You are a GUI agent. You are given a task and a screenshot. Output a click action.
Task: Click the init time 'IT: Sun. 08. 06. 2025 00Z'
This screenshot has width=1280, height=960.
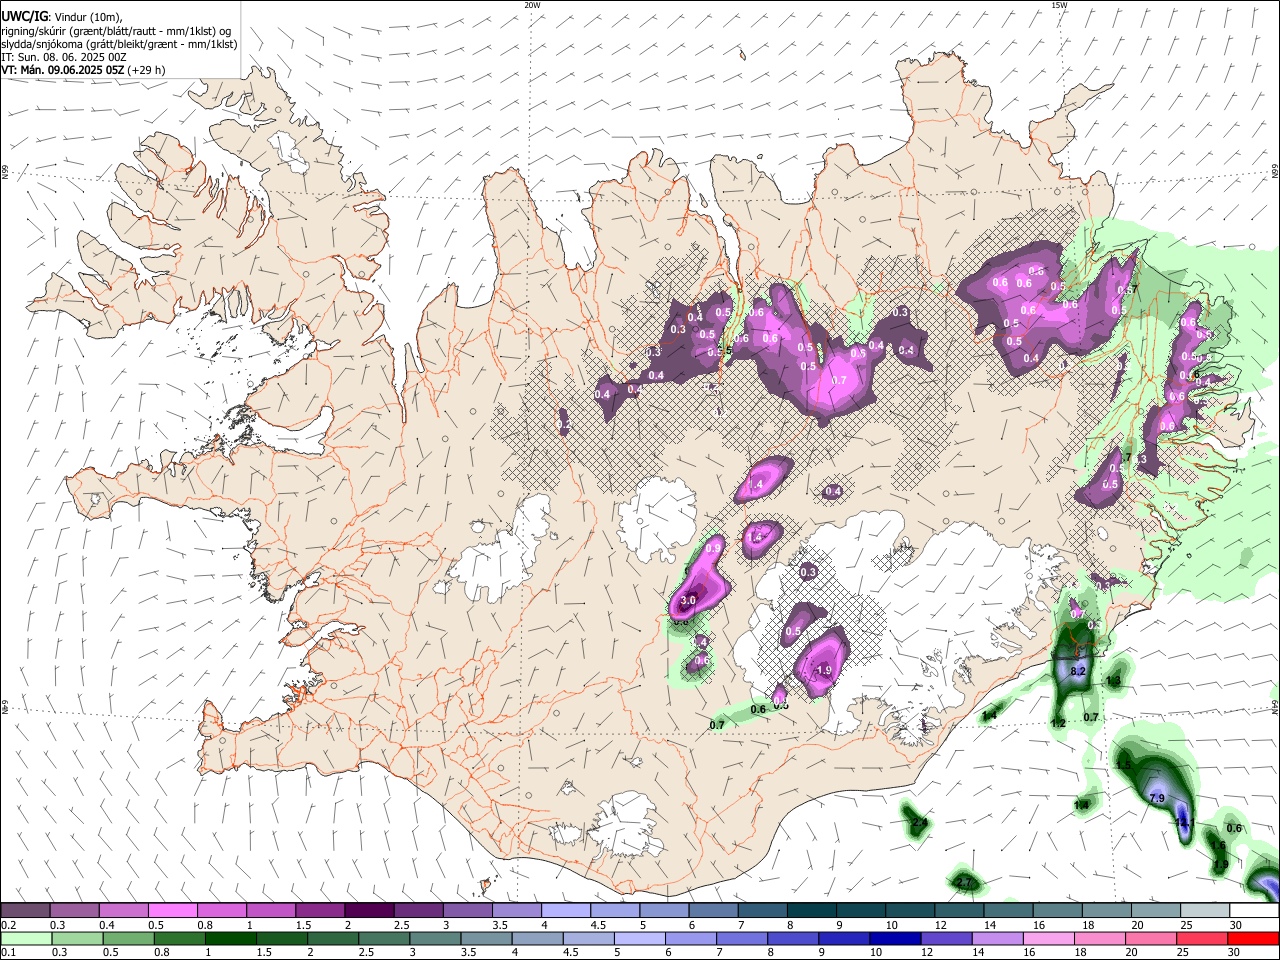(x=63, y=57)
